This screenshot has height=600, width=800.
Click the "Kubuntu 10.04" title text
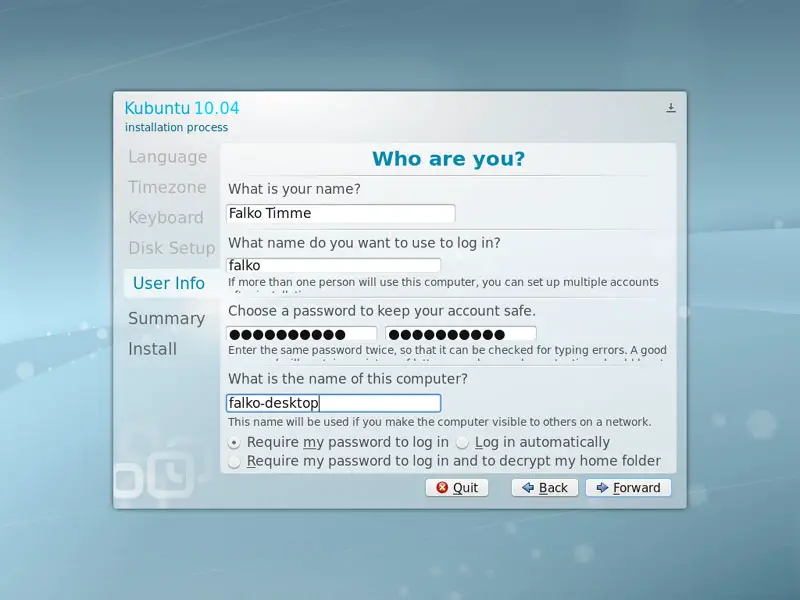point(182,108)
